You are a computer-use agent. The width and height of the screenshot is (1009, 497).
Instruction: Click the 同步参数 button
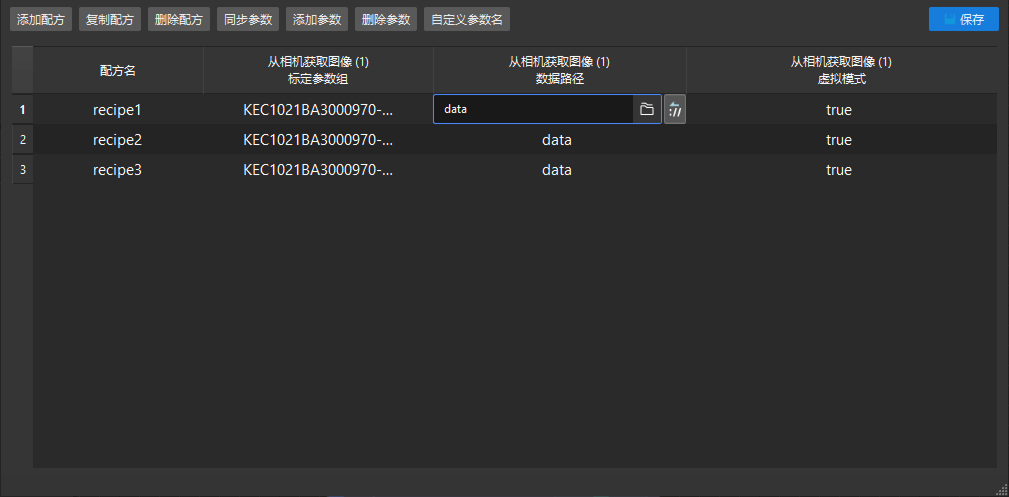click(x=248, y=19)
